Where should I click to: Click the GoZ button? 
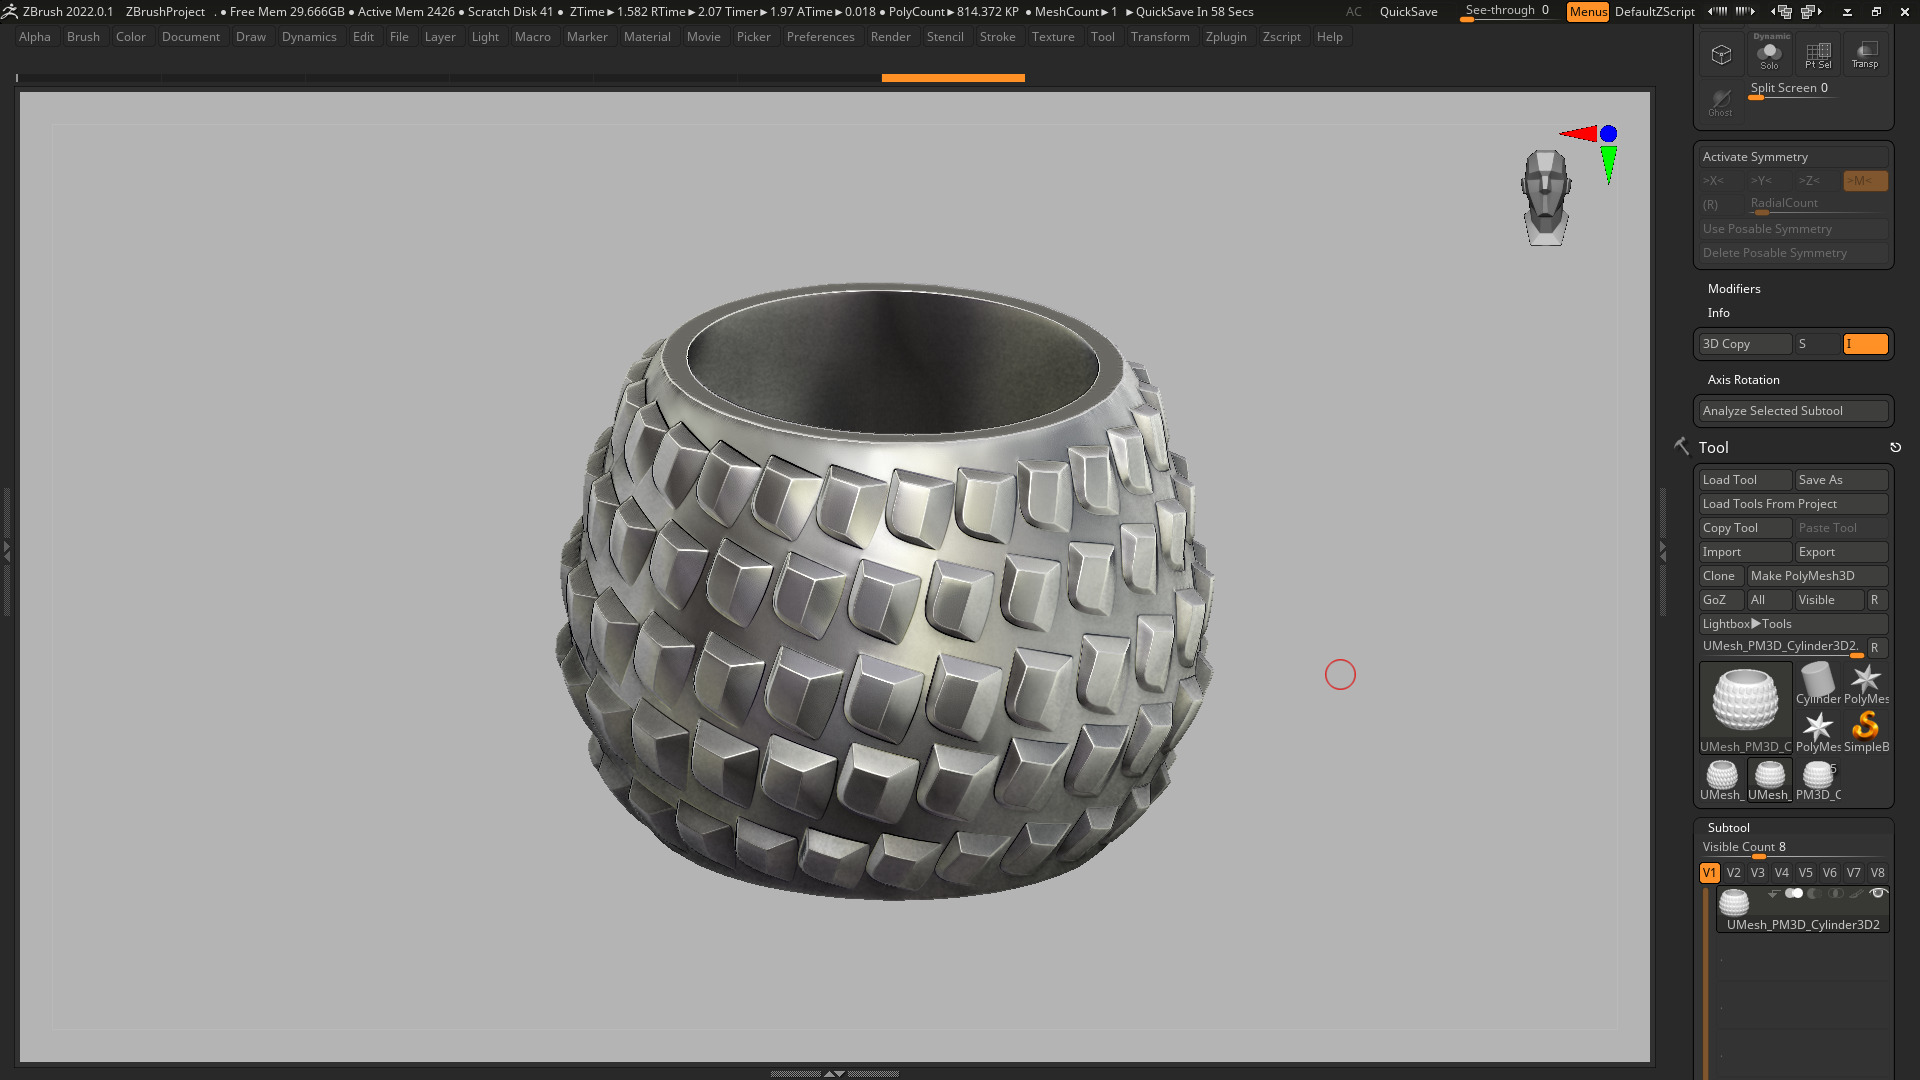1722,600
